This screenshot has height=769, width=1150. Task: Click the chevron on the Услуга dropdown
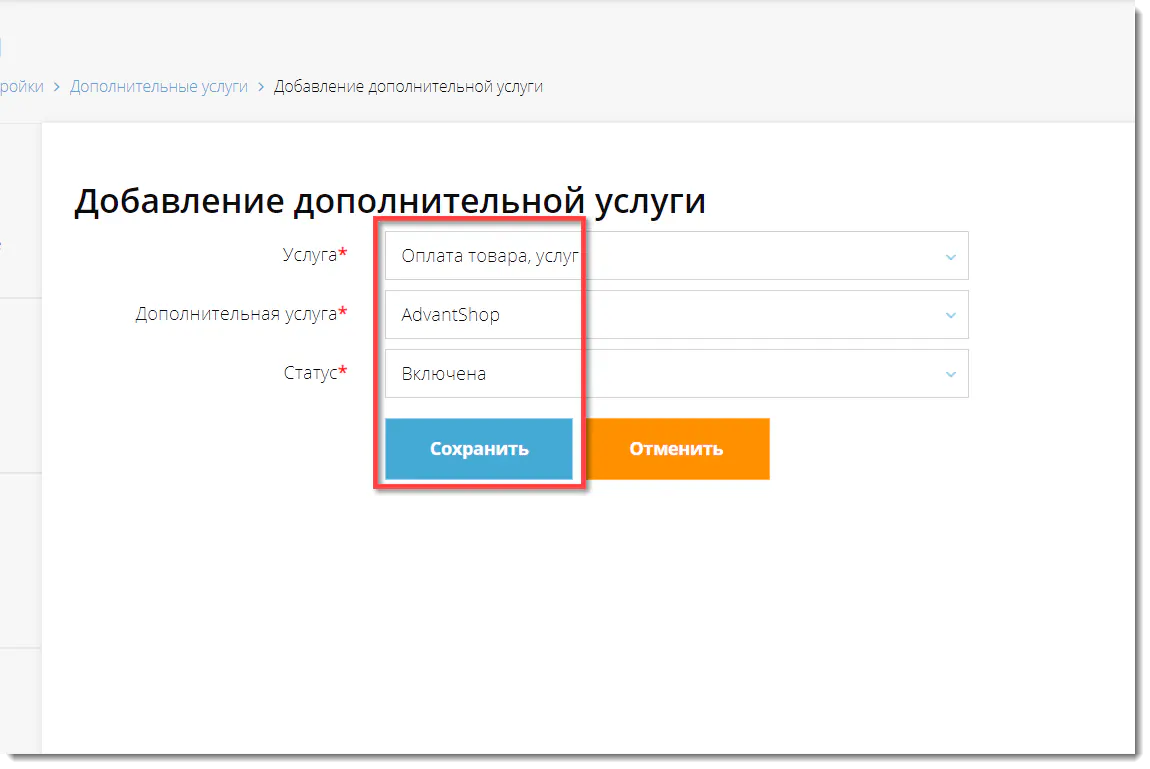[951, 256]
